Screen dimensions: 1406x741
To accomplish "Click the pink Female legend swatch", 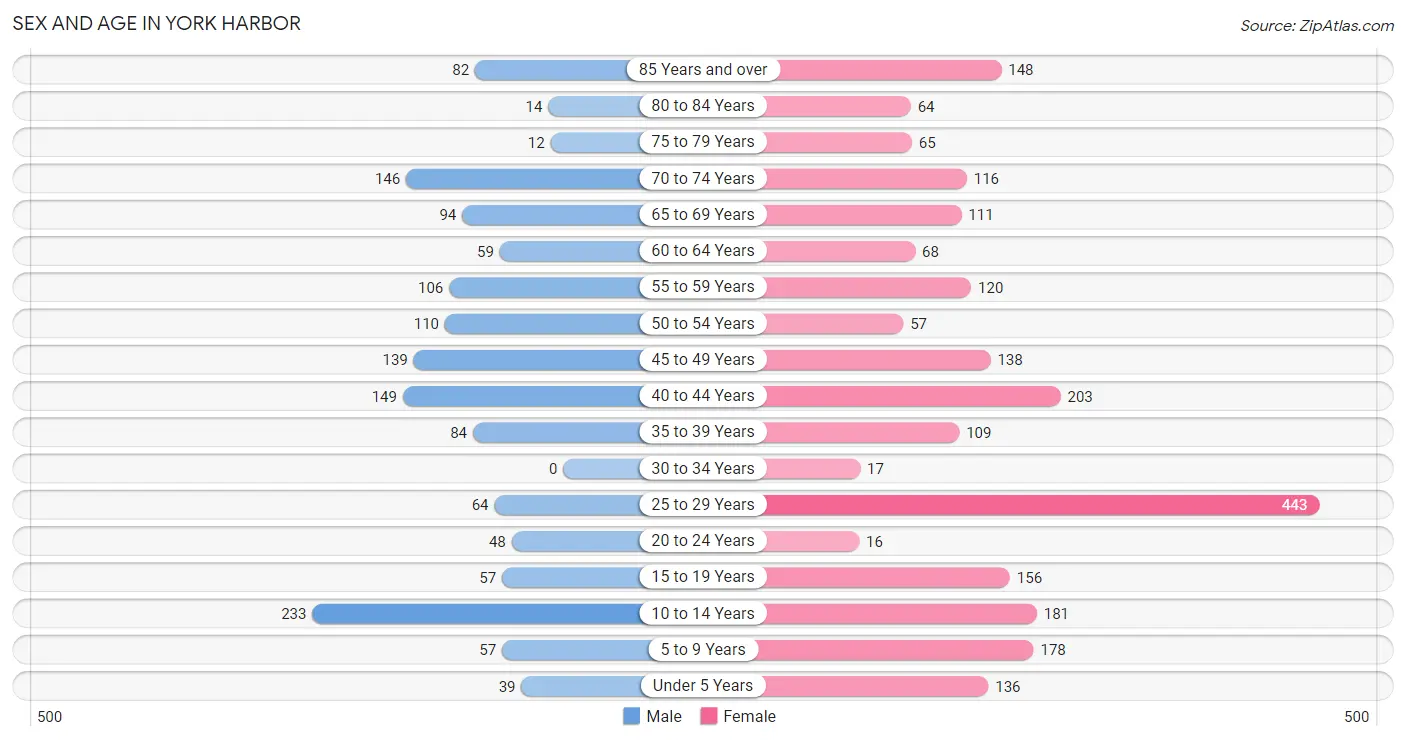I will (709, 716).
